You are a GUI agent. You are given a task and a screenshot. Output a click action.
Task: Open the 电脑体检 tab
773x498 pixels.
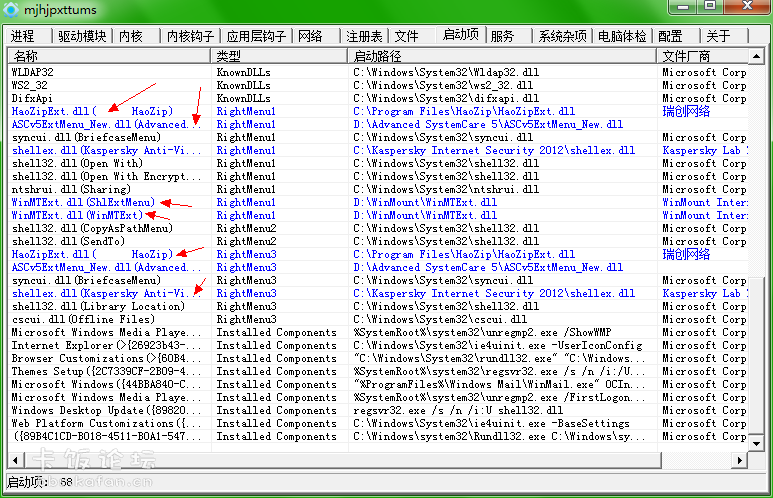pos(622,36)
